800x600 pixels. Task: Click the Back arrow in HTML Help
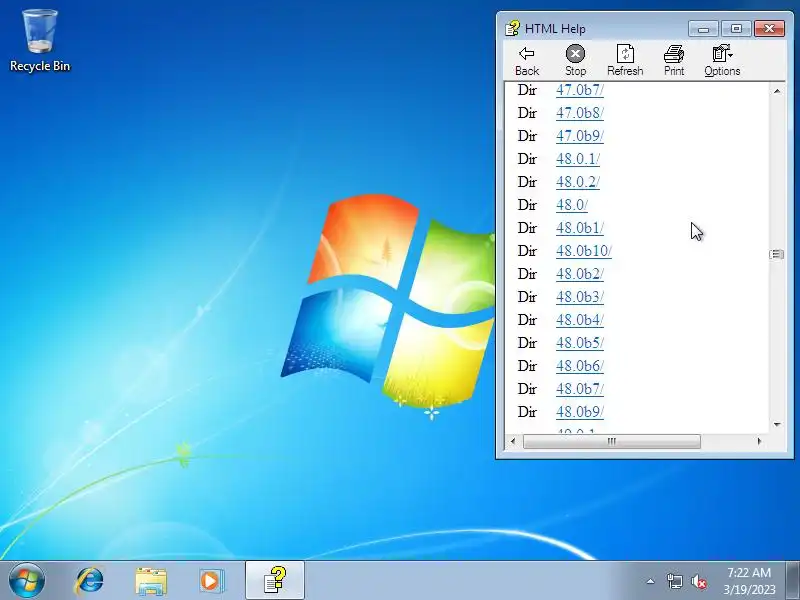[527, 61]
